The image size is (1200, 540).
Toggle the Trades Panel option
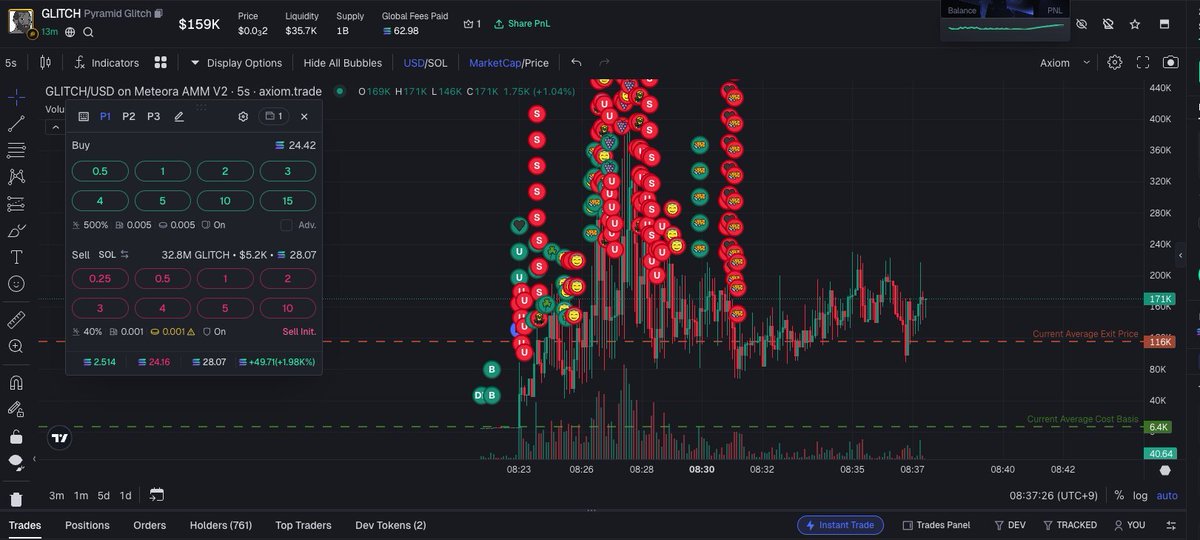click(x=936, y=525)
